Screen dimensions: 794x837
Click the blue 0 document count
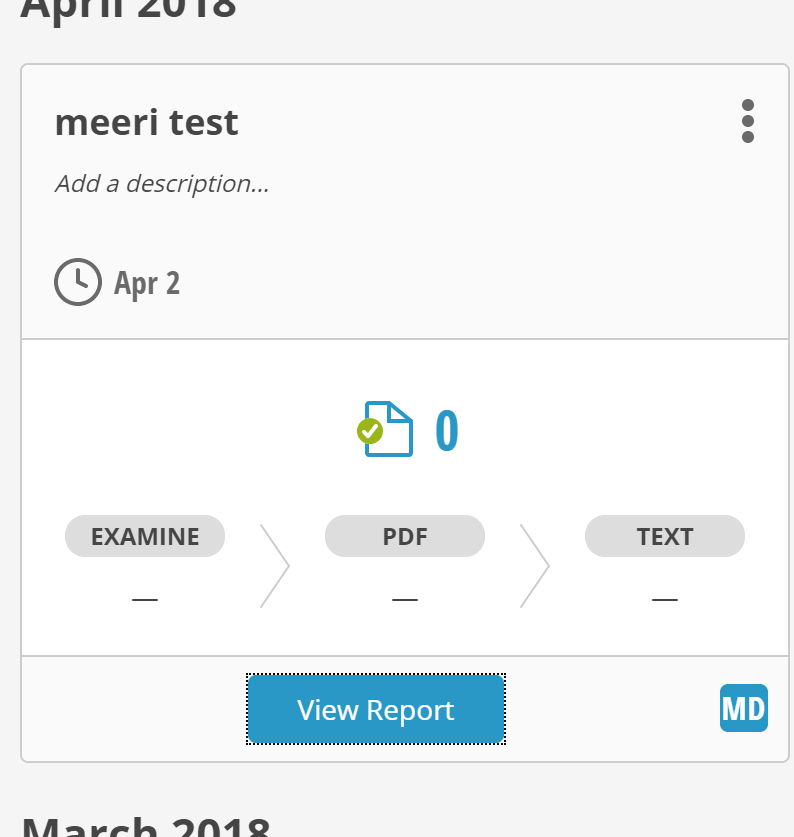click(447, 430)
